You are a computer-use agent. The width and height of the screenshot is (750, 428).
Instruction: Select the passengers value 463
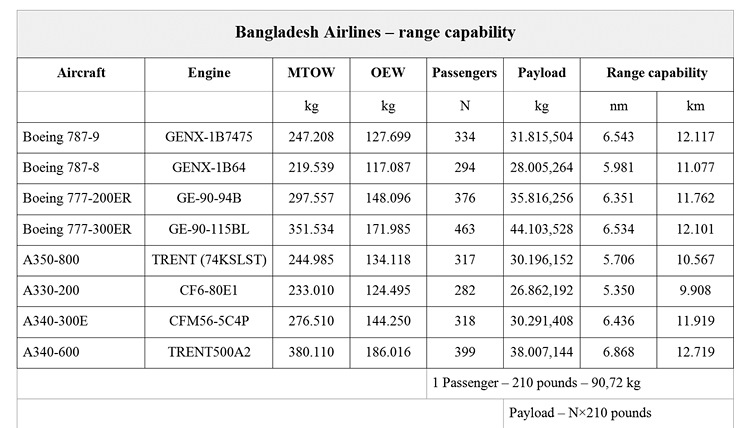click(464, 229)
